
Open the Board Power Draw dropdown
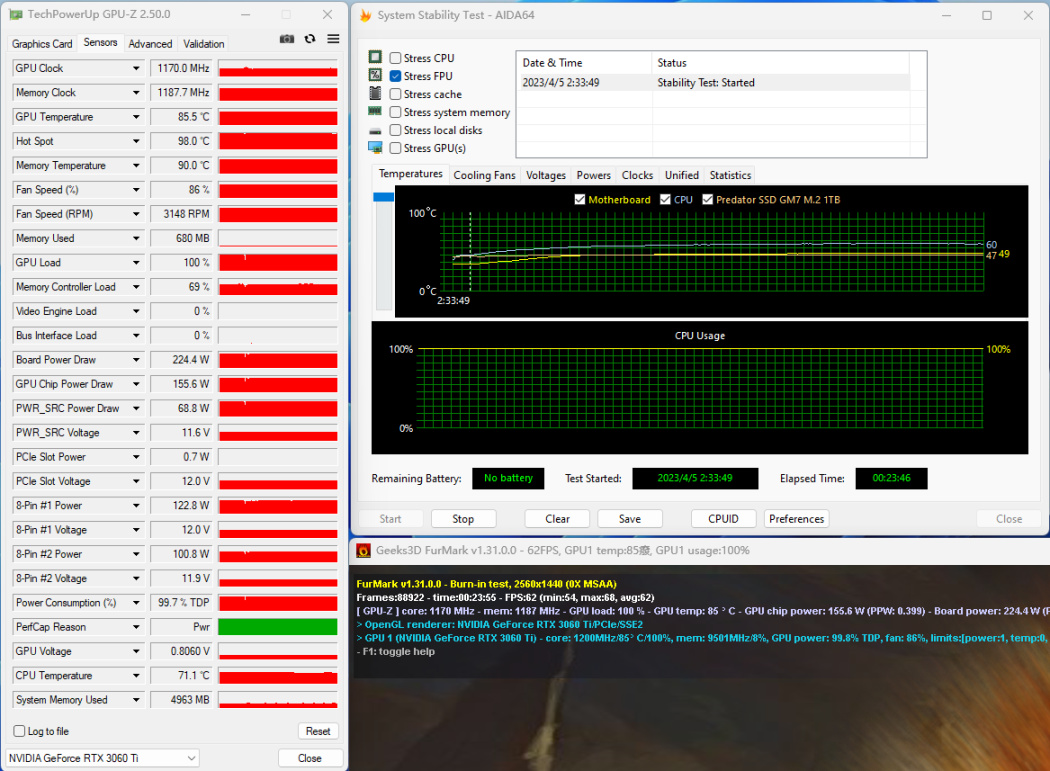[x=136, y=360]
